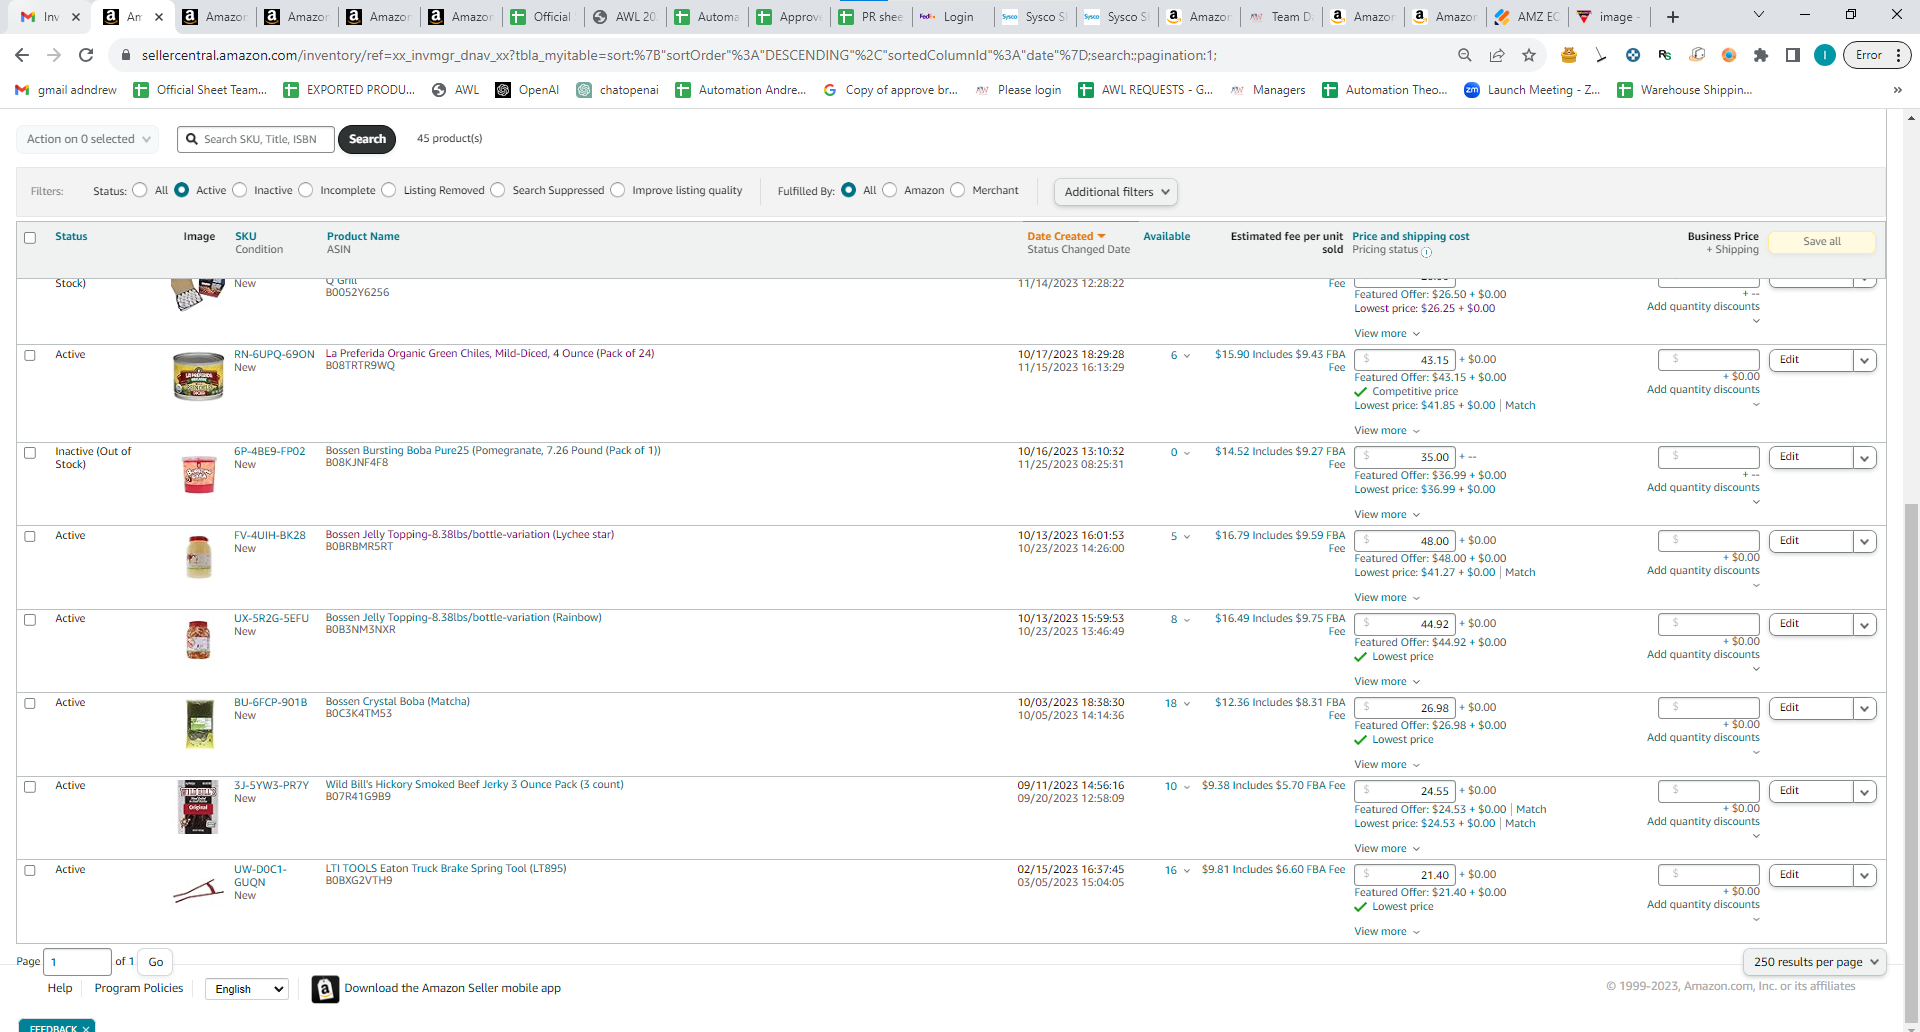This screenshot has height=1032, width=1920.
Task: Open the Pricing status info icon
Action: click(x=1427, y=252)
